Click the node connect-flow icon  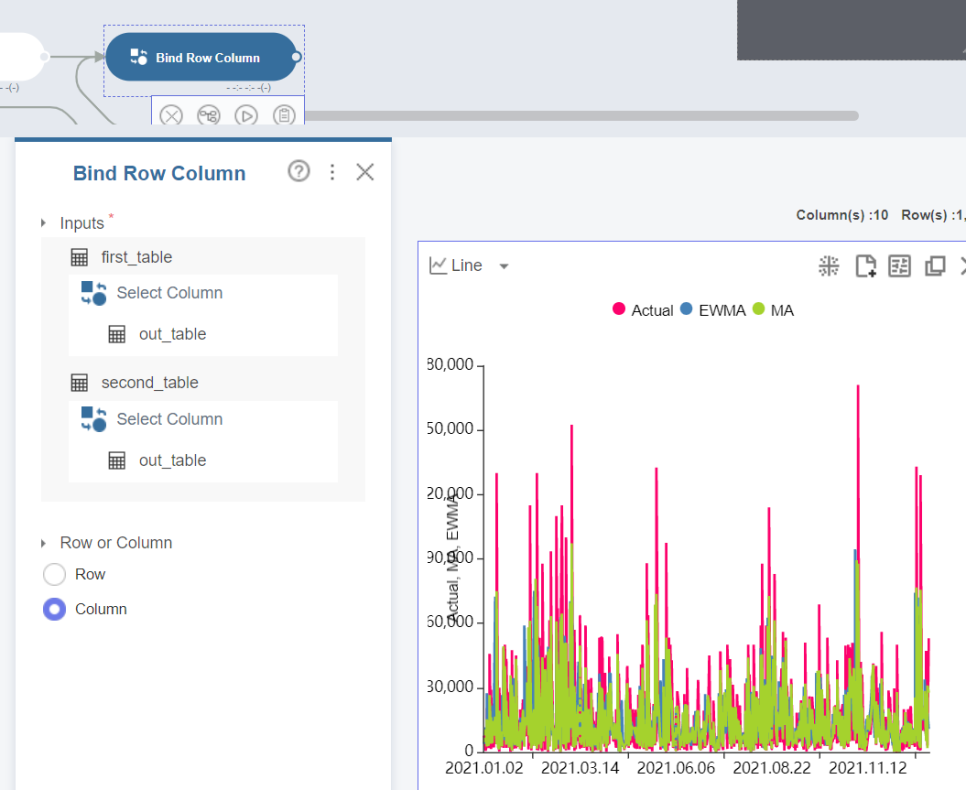(x=209, y=115)
